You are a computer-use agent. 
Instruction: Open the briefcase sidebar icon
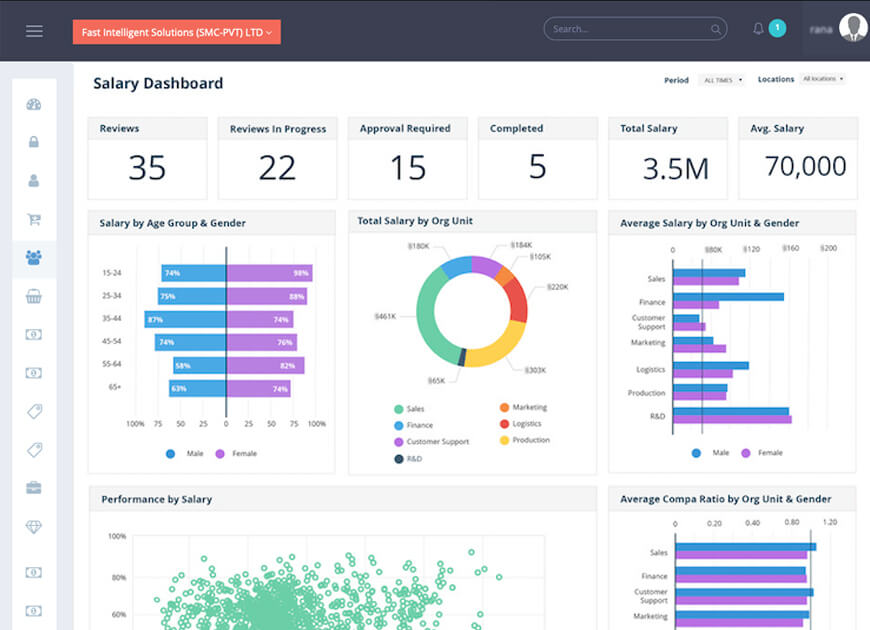coord(34,488)
